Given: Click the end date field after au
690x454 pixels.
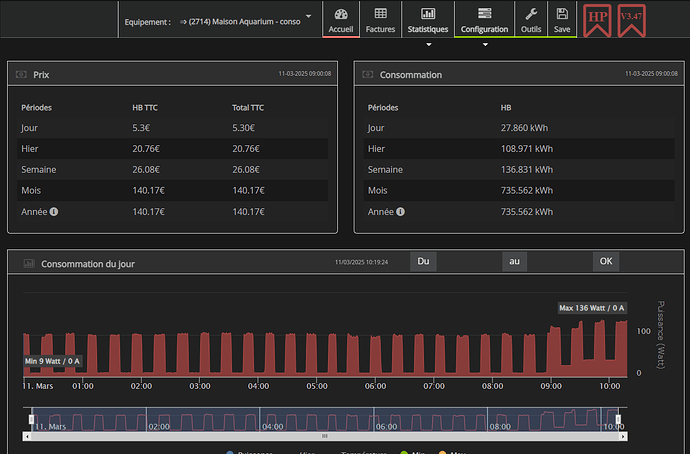Looking at the screenshot, I should coord(560,261).
